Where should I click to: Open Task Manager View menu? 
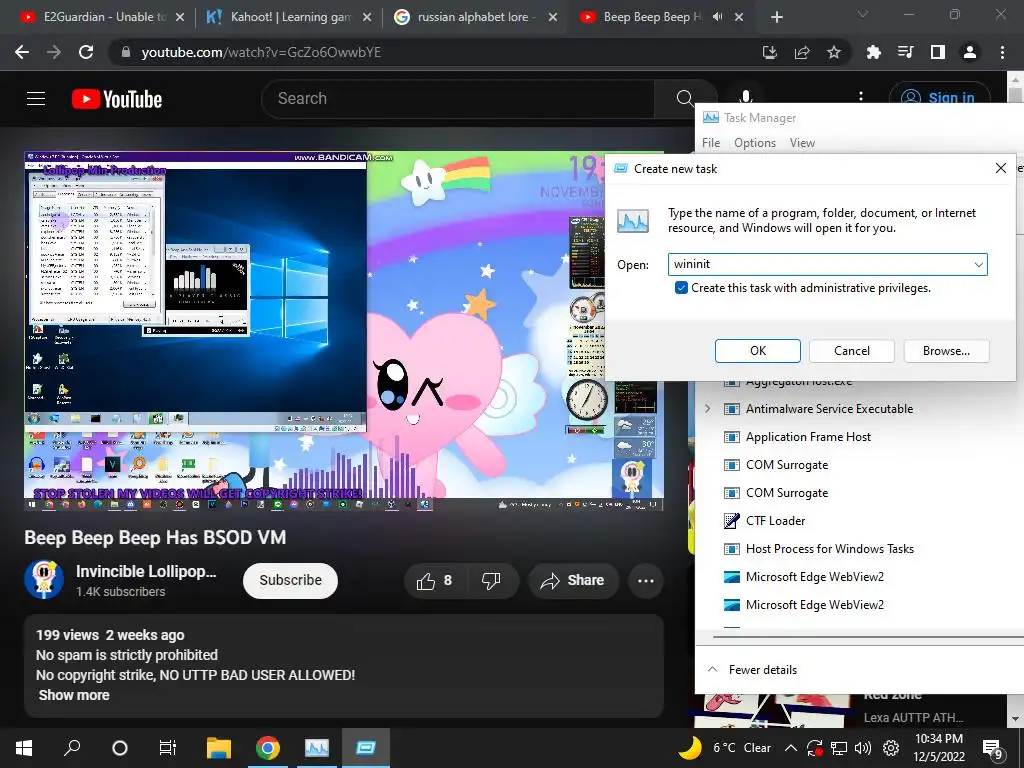(x=802, y=143)
